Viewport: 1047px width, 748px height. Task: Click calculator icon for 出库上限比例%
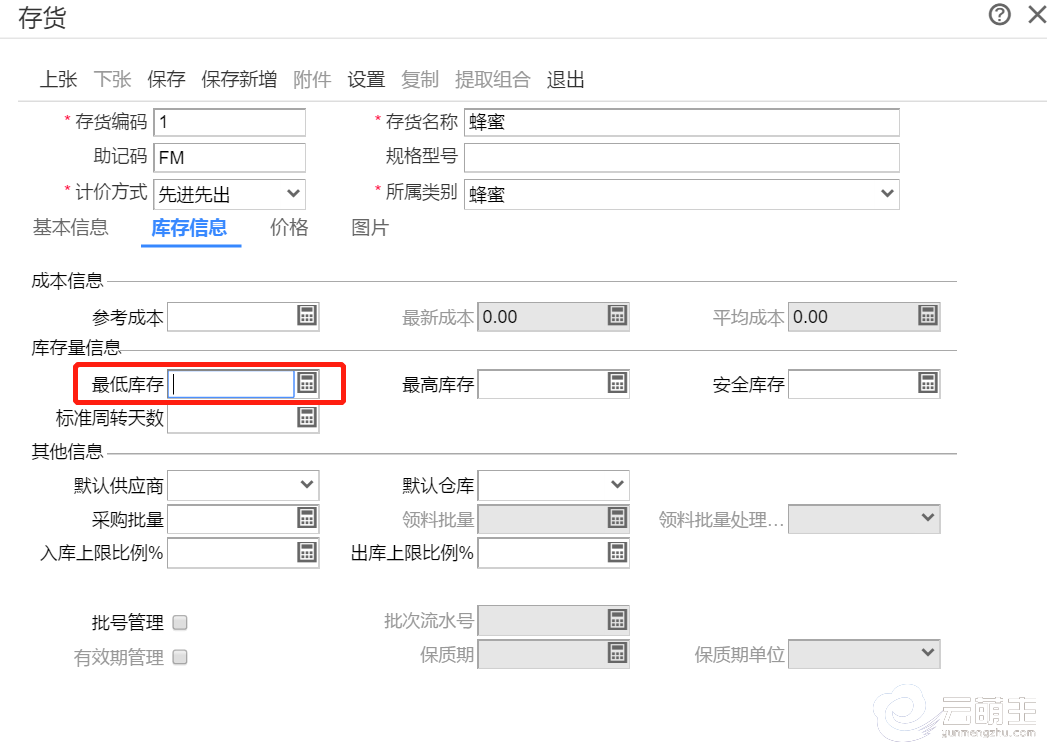tap(617, 552)
